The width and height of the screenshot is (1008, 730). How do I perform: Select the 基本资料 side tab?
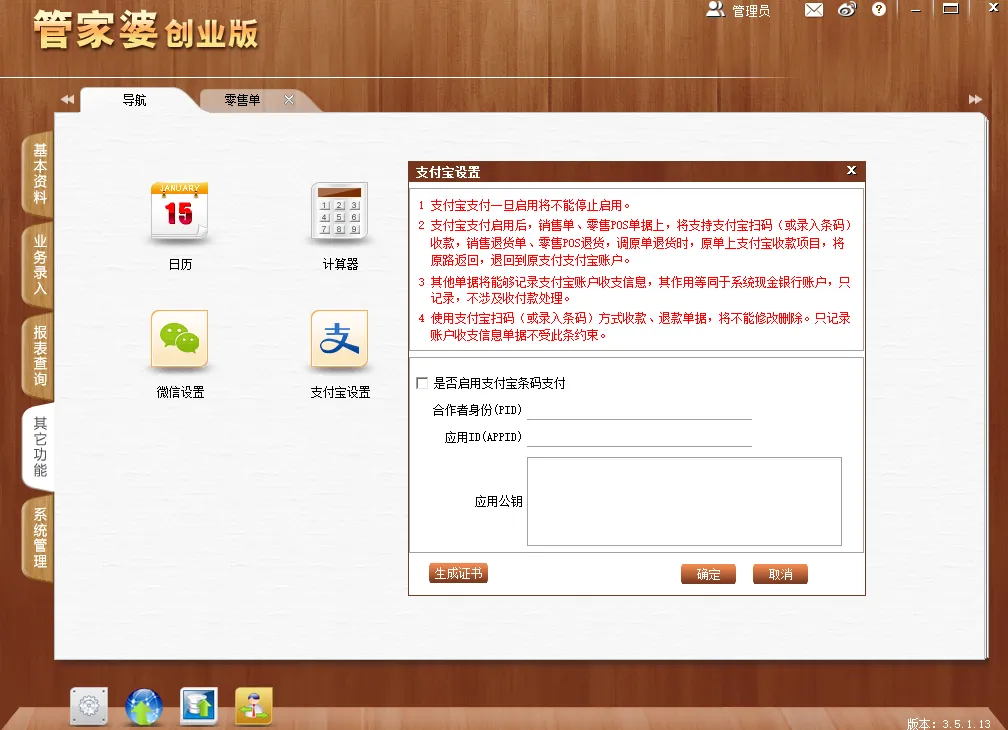tap(39, 174)
